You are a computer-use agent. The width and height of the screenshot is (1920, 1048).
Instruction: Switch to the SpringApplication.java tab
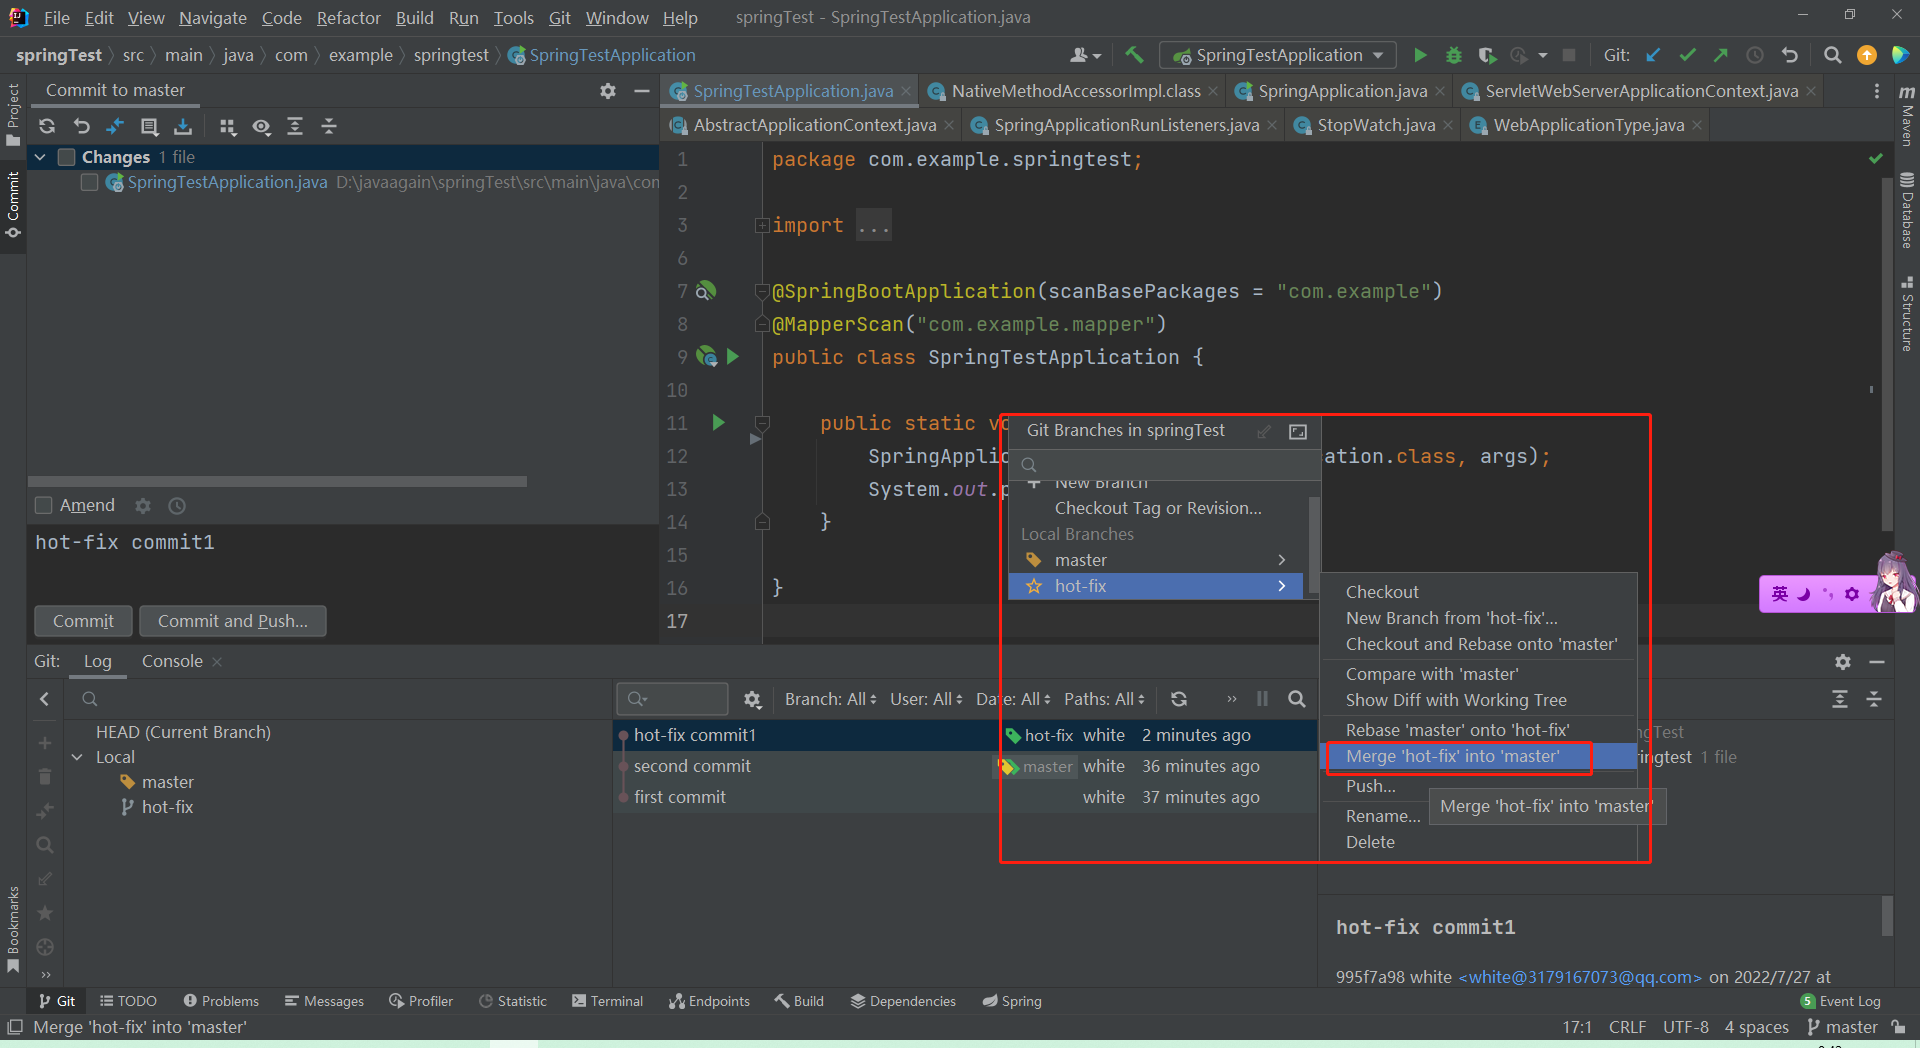click(x=1342, y=91)
